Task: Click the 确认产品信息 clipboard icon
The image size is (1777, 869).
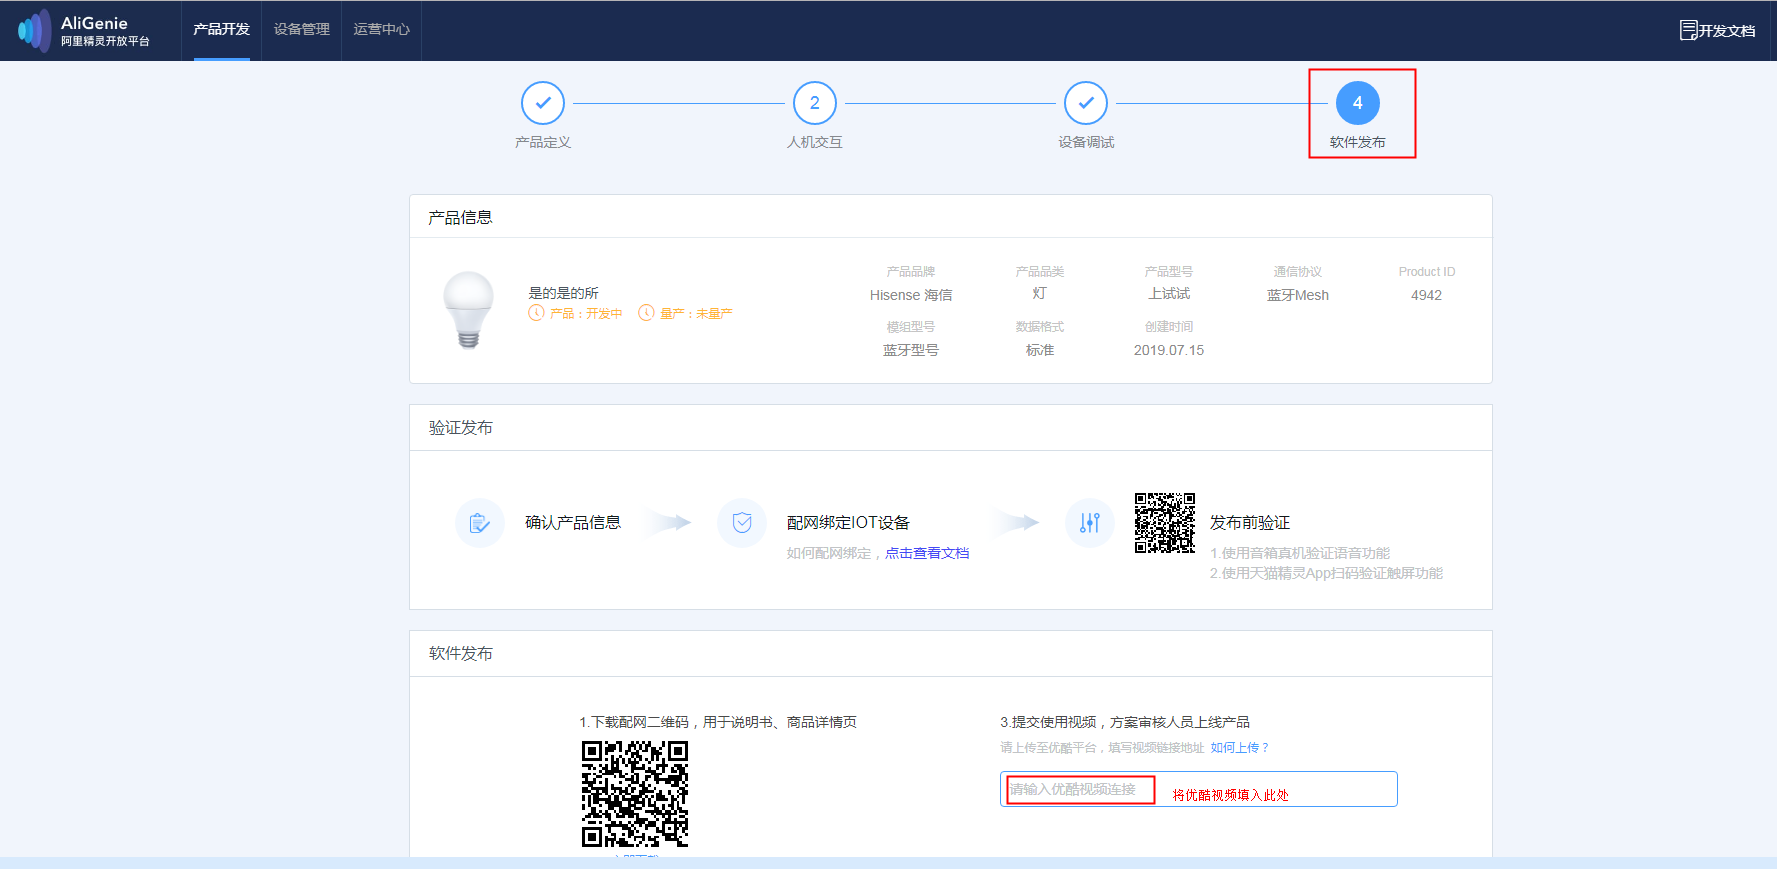Action: (x=480, y=523)
